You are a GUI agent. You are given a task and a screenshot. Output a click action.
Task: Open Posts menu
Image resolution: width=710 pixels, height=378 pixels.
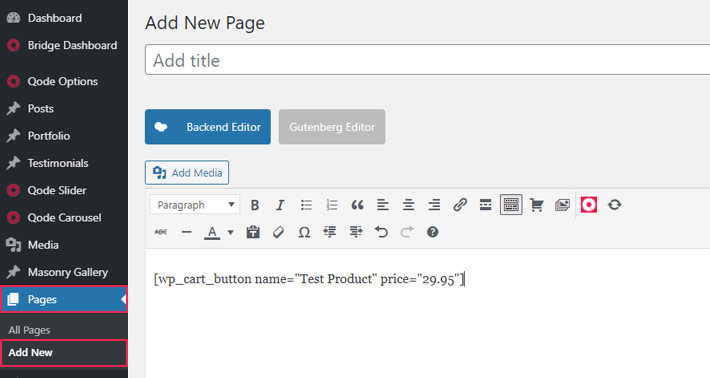(41, 109)
